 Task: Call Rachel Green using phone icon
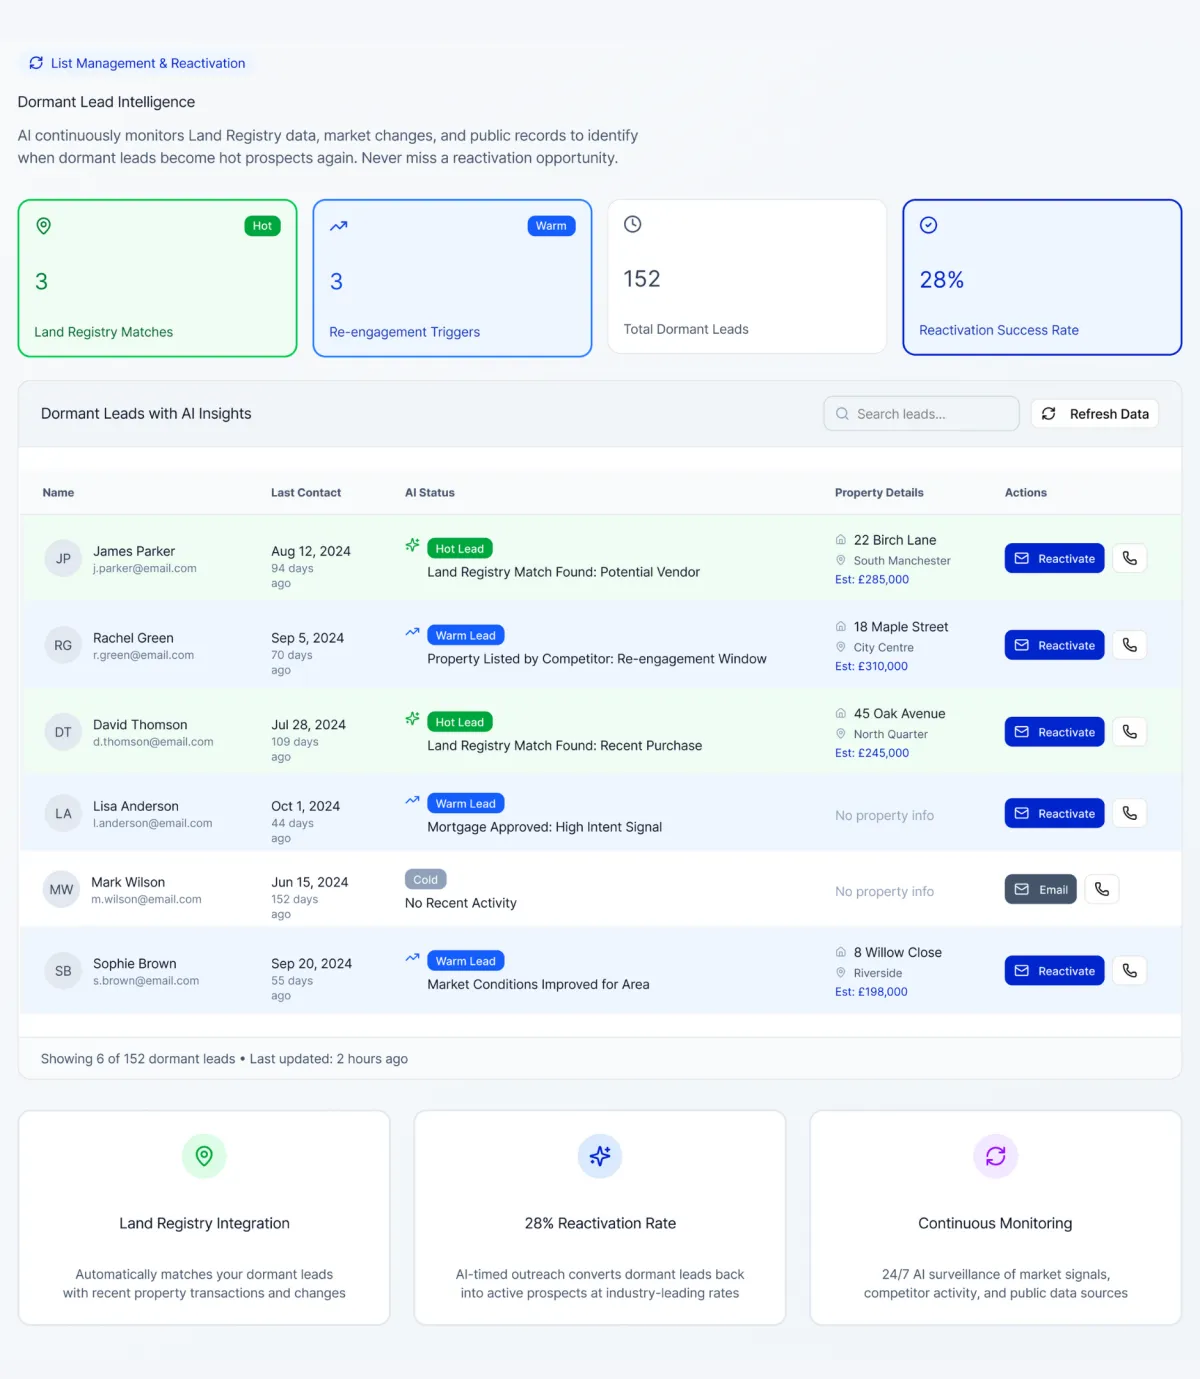pos(1129,645)
